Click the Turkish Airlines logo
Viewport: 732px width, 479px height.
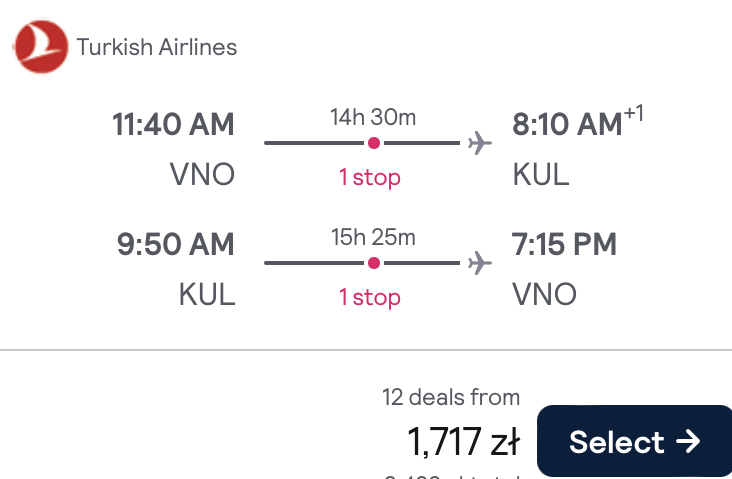click(41, 47)
